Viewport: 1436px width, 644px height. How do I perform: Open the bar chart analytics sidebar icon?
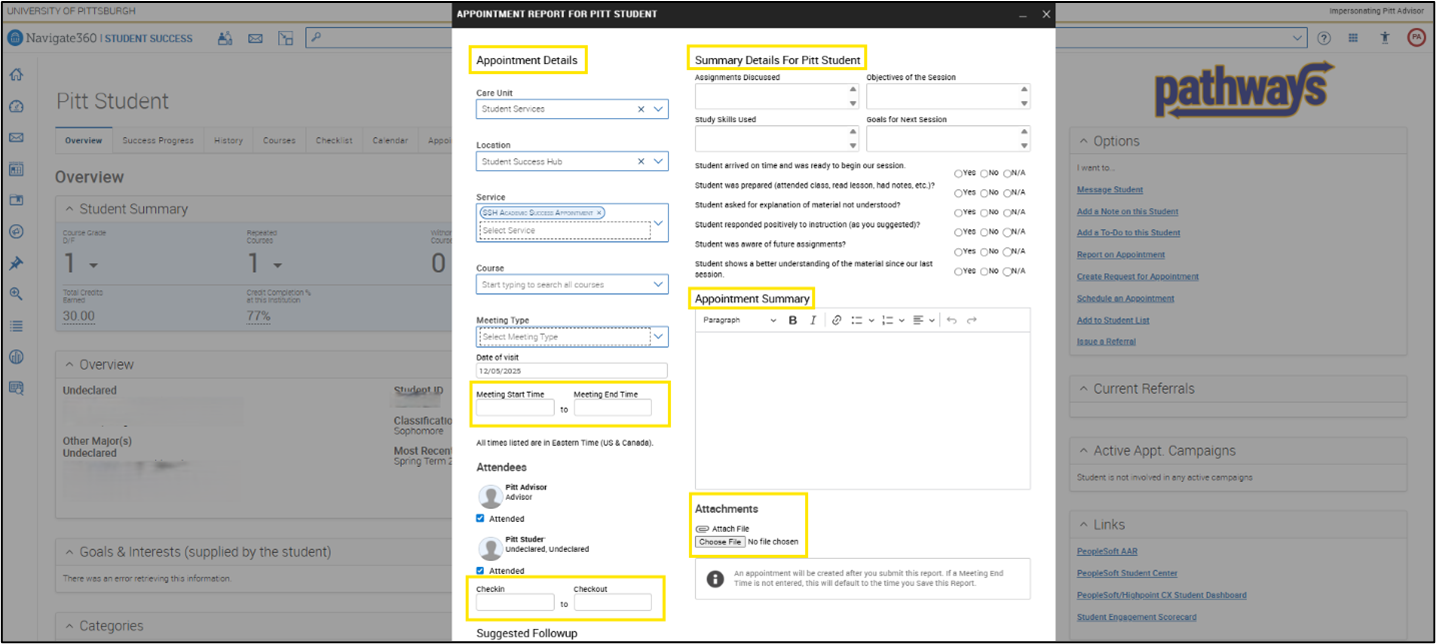coord(16,357)
